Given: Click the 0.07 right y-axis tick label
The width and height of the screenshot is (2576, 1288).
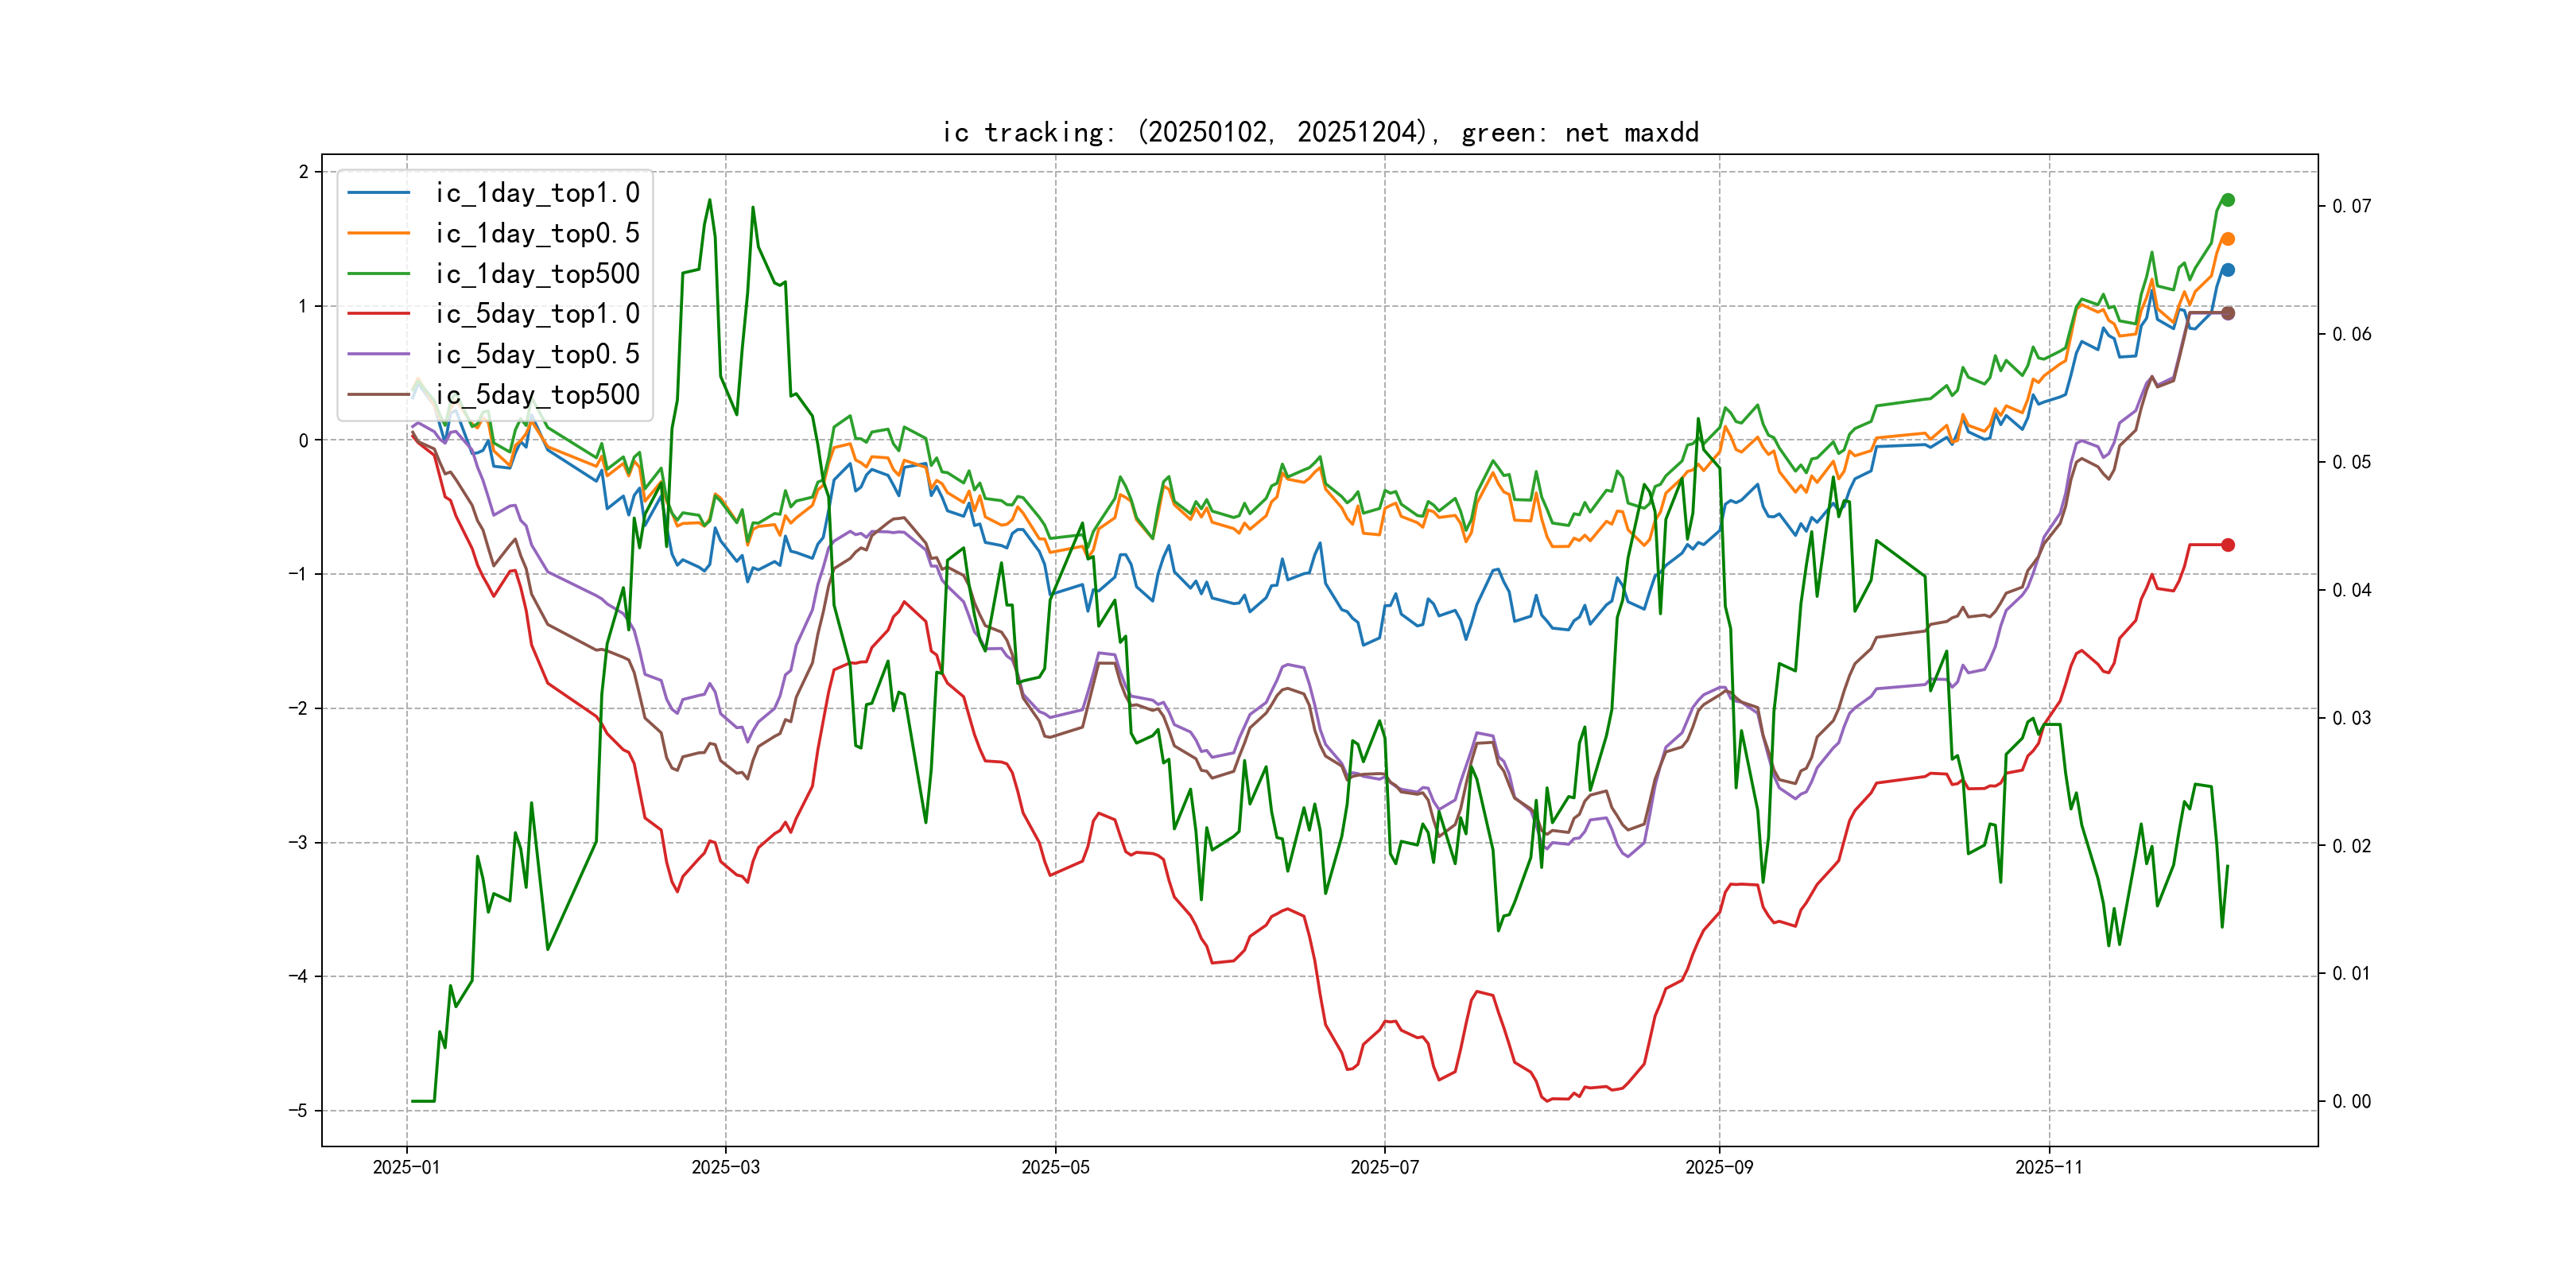Looking at the screenshot, I should [2351, 206].
